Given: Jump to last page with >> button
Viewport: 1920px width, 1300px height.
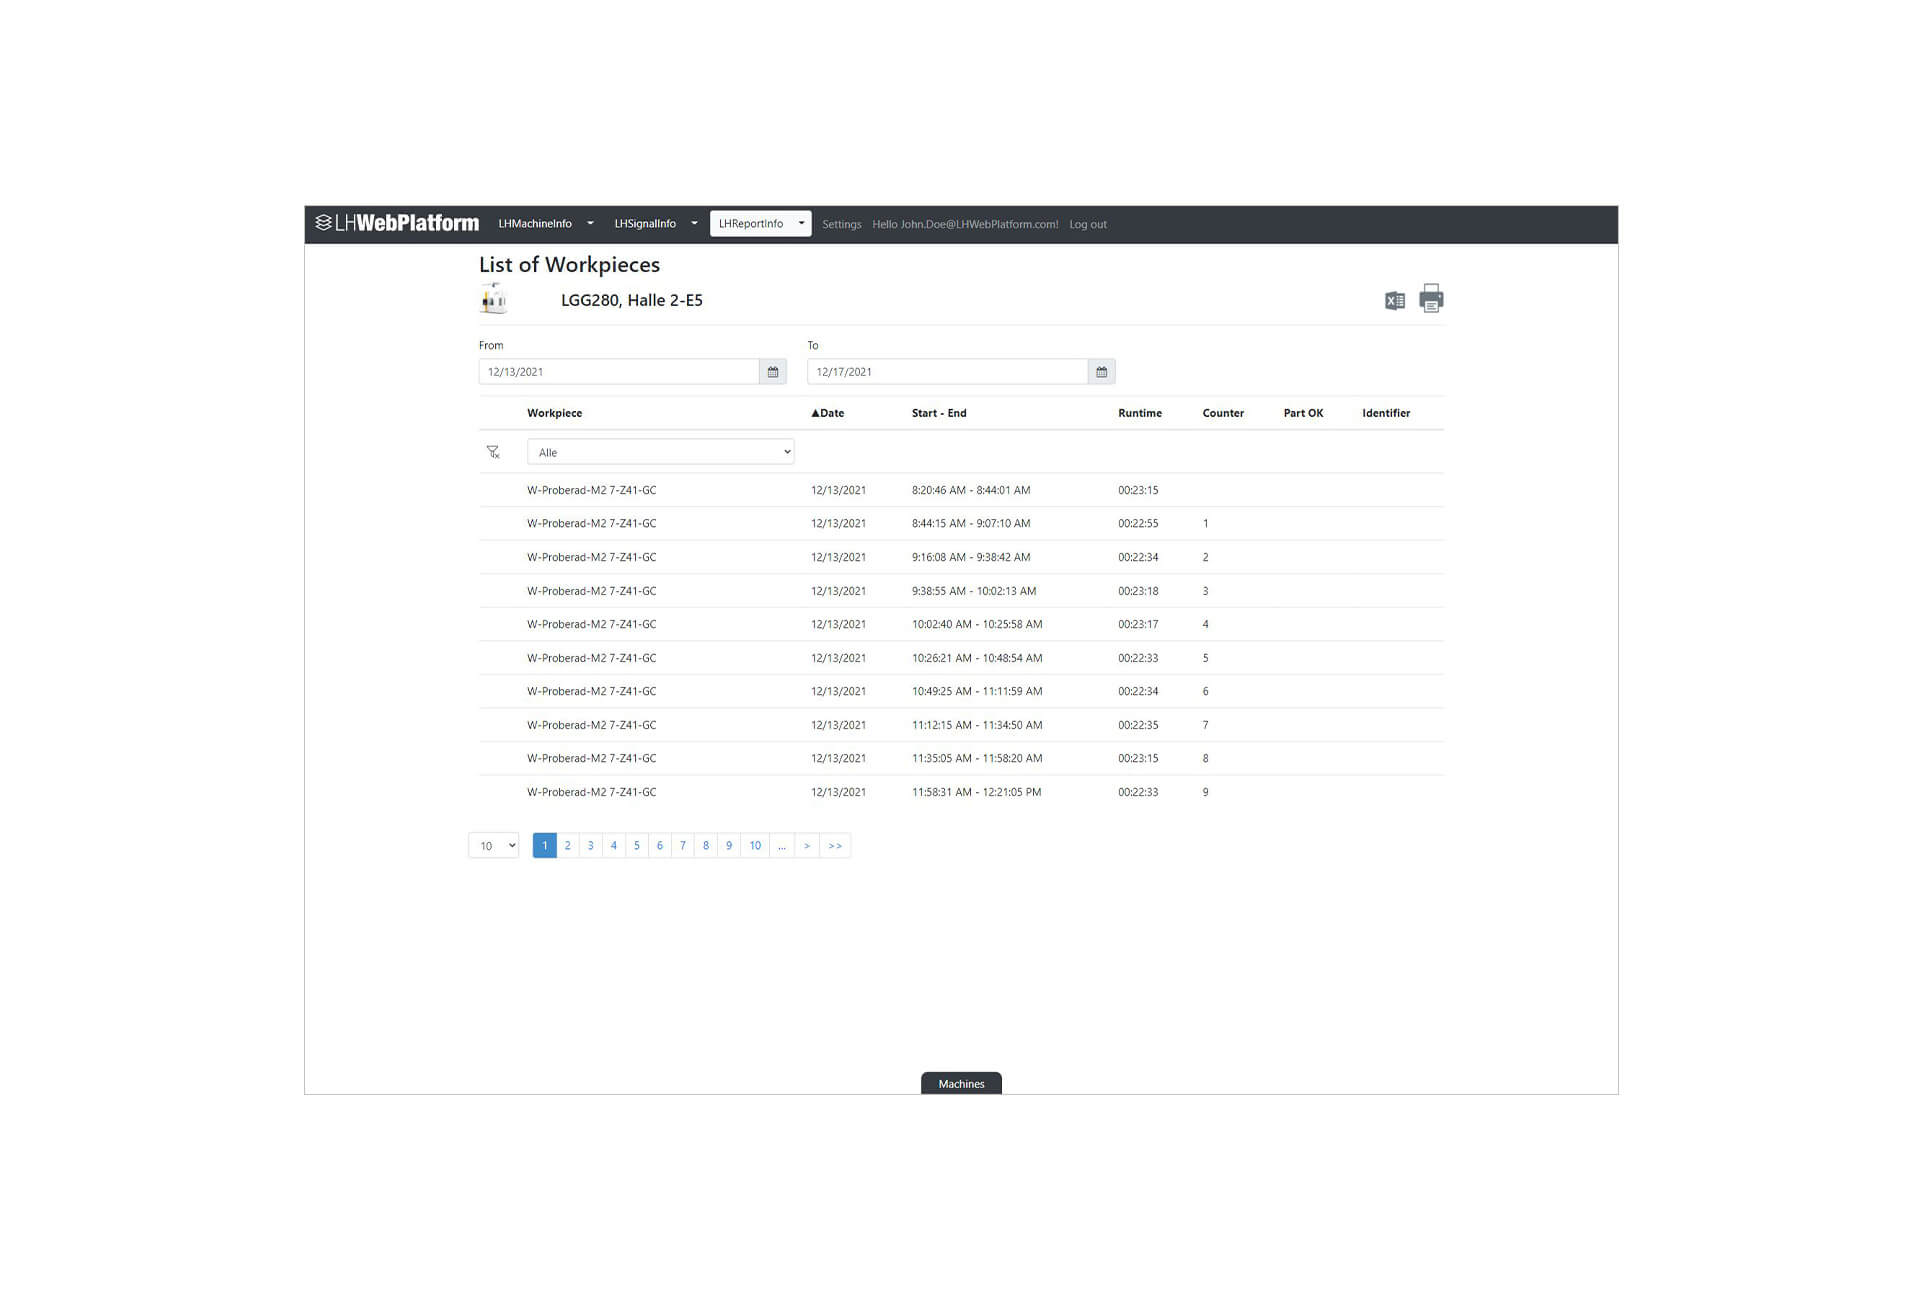Looking at the screenshot, I should [x=835, y=846].
